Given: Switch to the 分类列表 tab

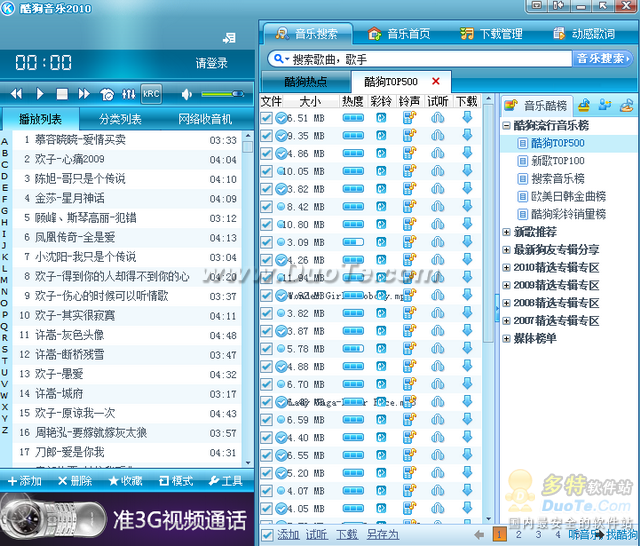Looking at the screenshot, I should coord(120,119).
